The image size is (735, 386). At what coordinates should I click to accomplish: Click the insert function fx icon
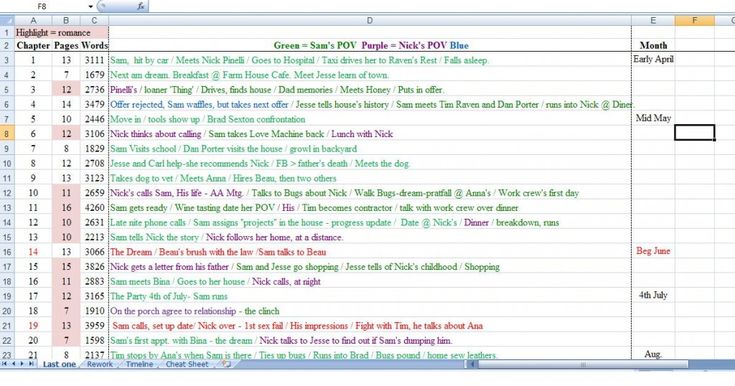point(141,6)
